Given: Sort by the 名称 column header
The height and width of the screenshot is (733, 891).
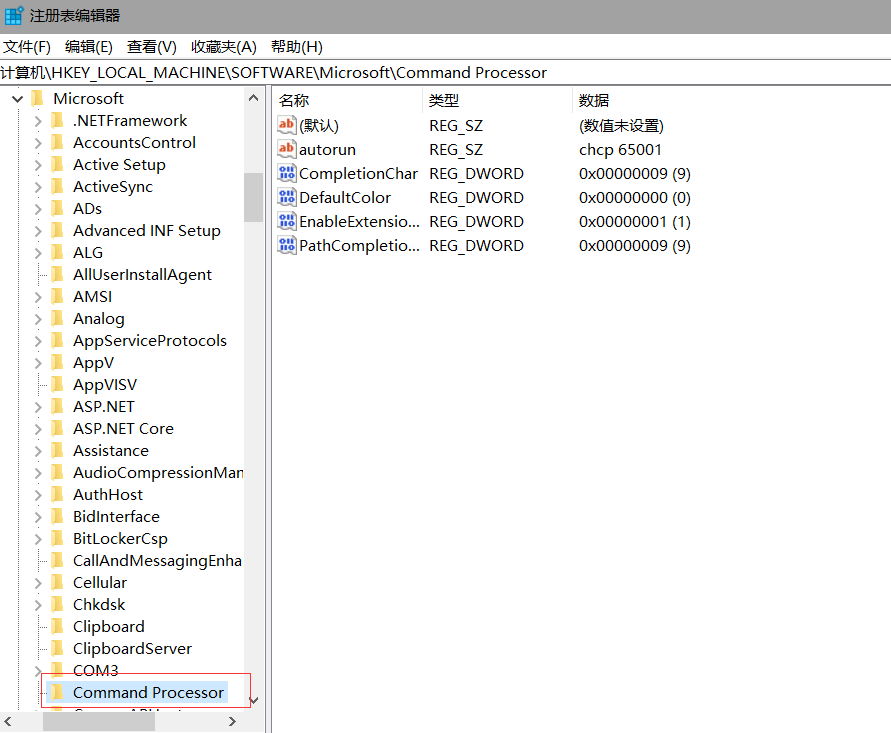Looking at the screenshot, I should click(348, 101).
